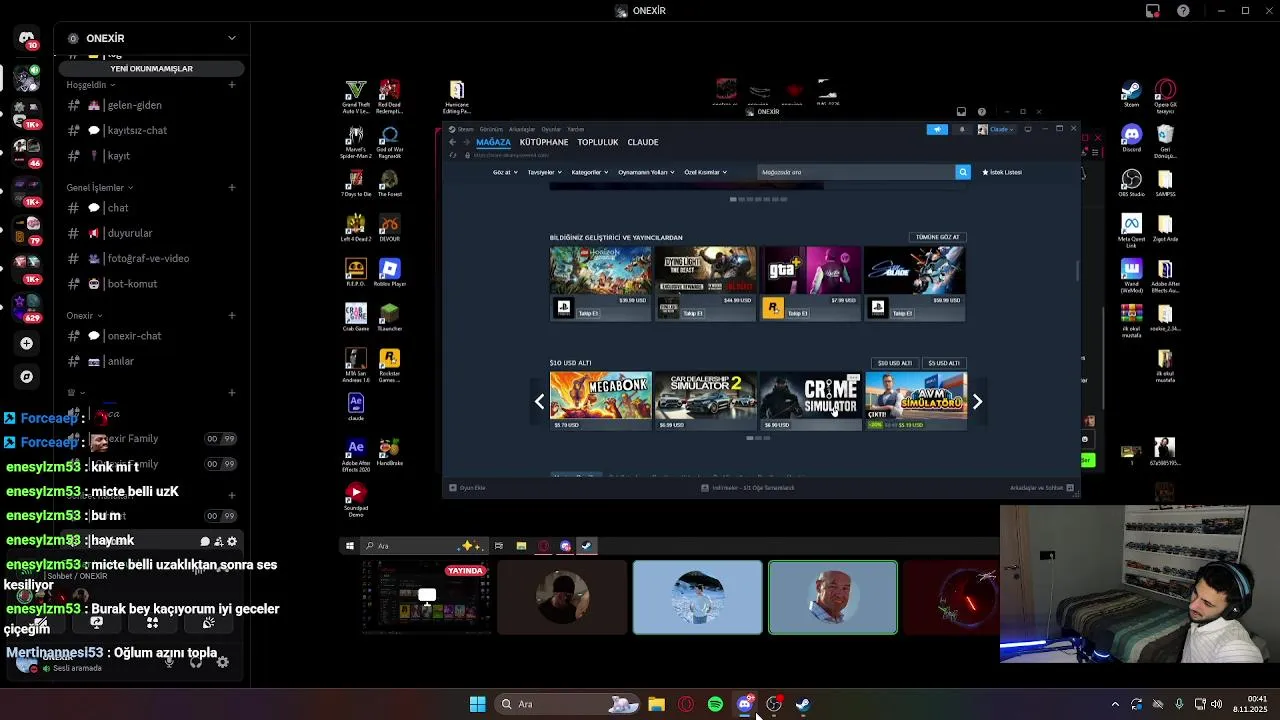
Task: Select 7 Days to Die desktop icon
Action: pyautogui.click(x=356, y=184)
